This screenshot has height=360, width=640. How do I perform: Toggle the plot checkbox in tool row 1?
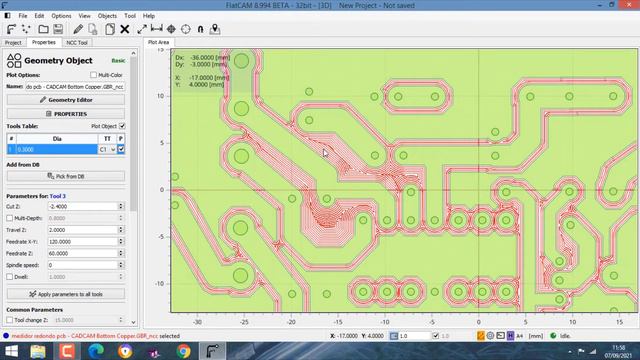(x=121, y=149)
